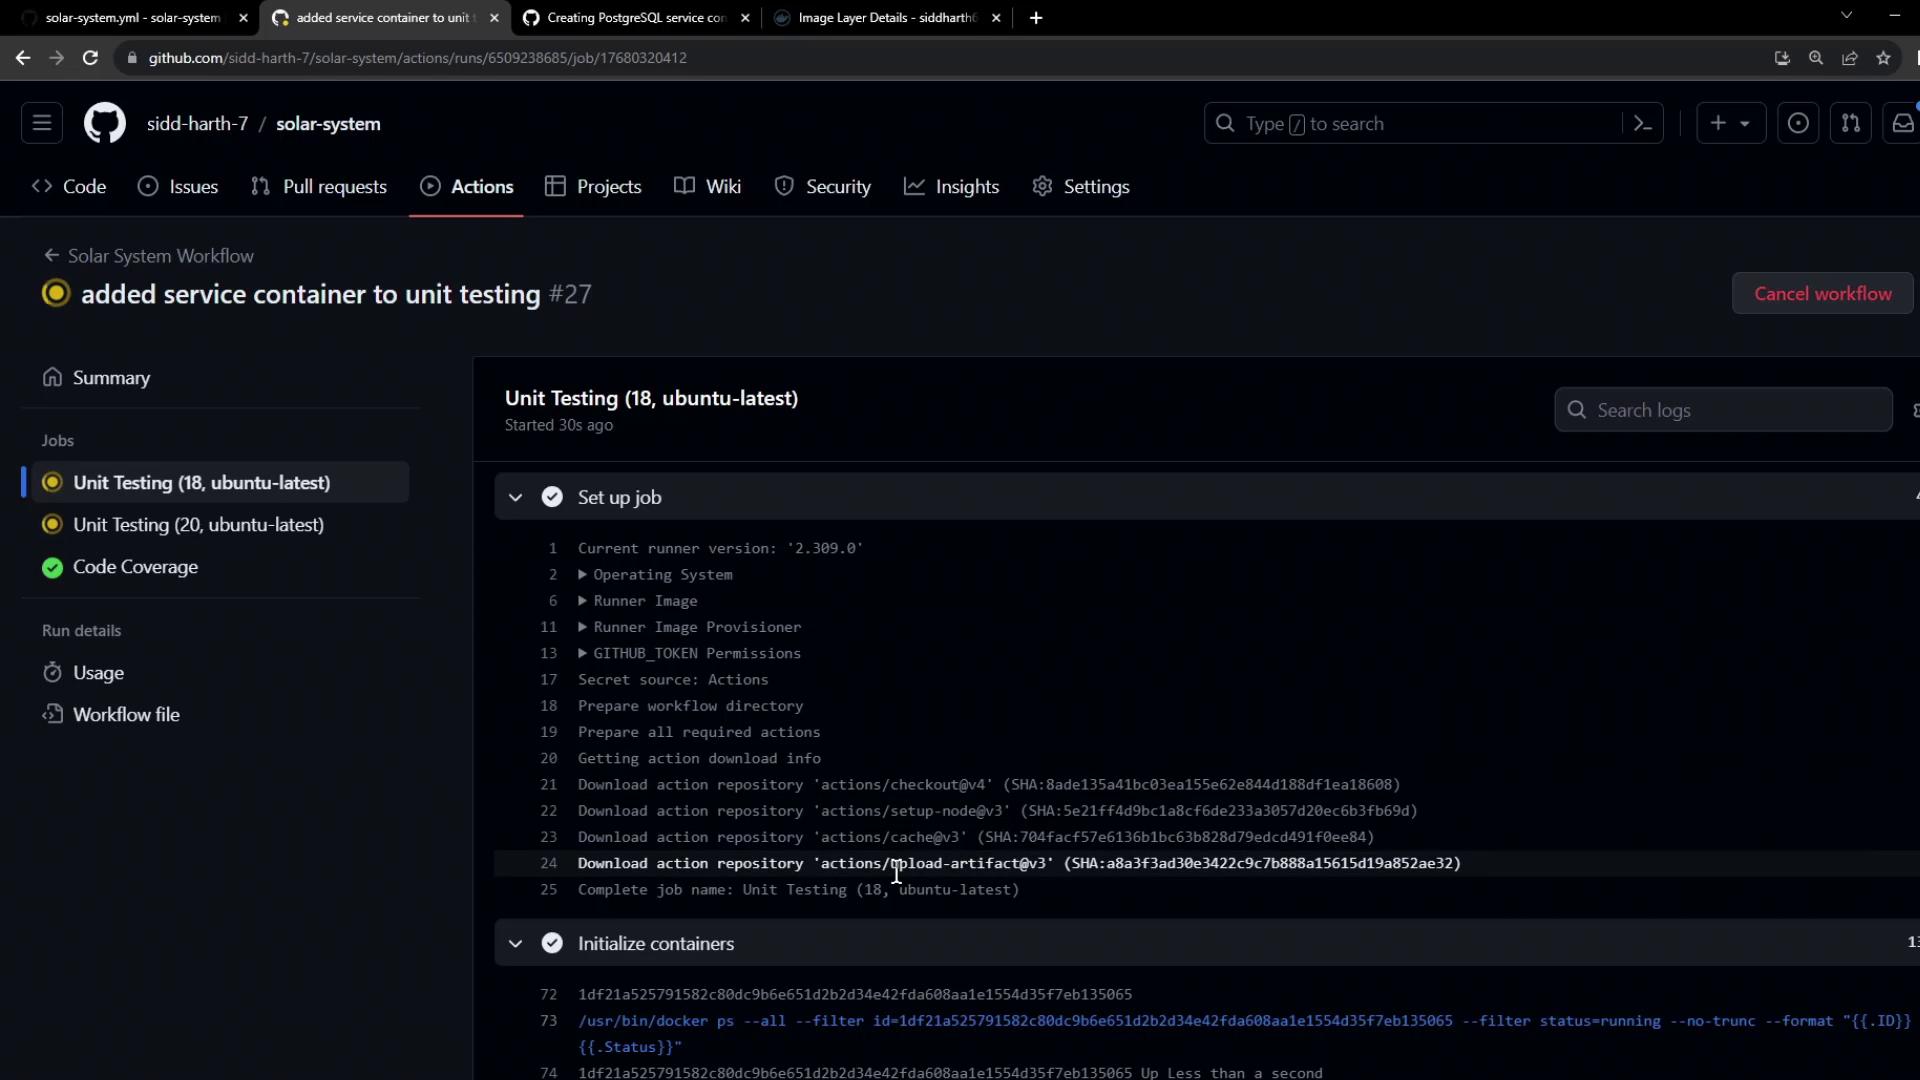1920x1080 pixels.
Task: Open the create new plus dropdown
Action: click(x=1730, y=124)
